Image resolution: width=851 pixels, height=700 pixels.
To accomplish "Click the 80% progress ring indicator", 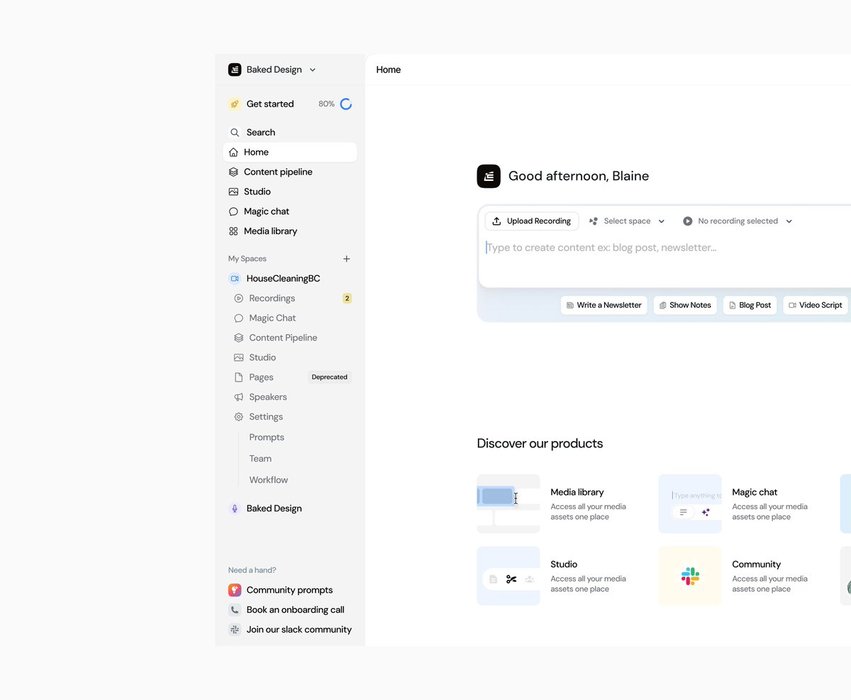I will (346, 104).
